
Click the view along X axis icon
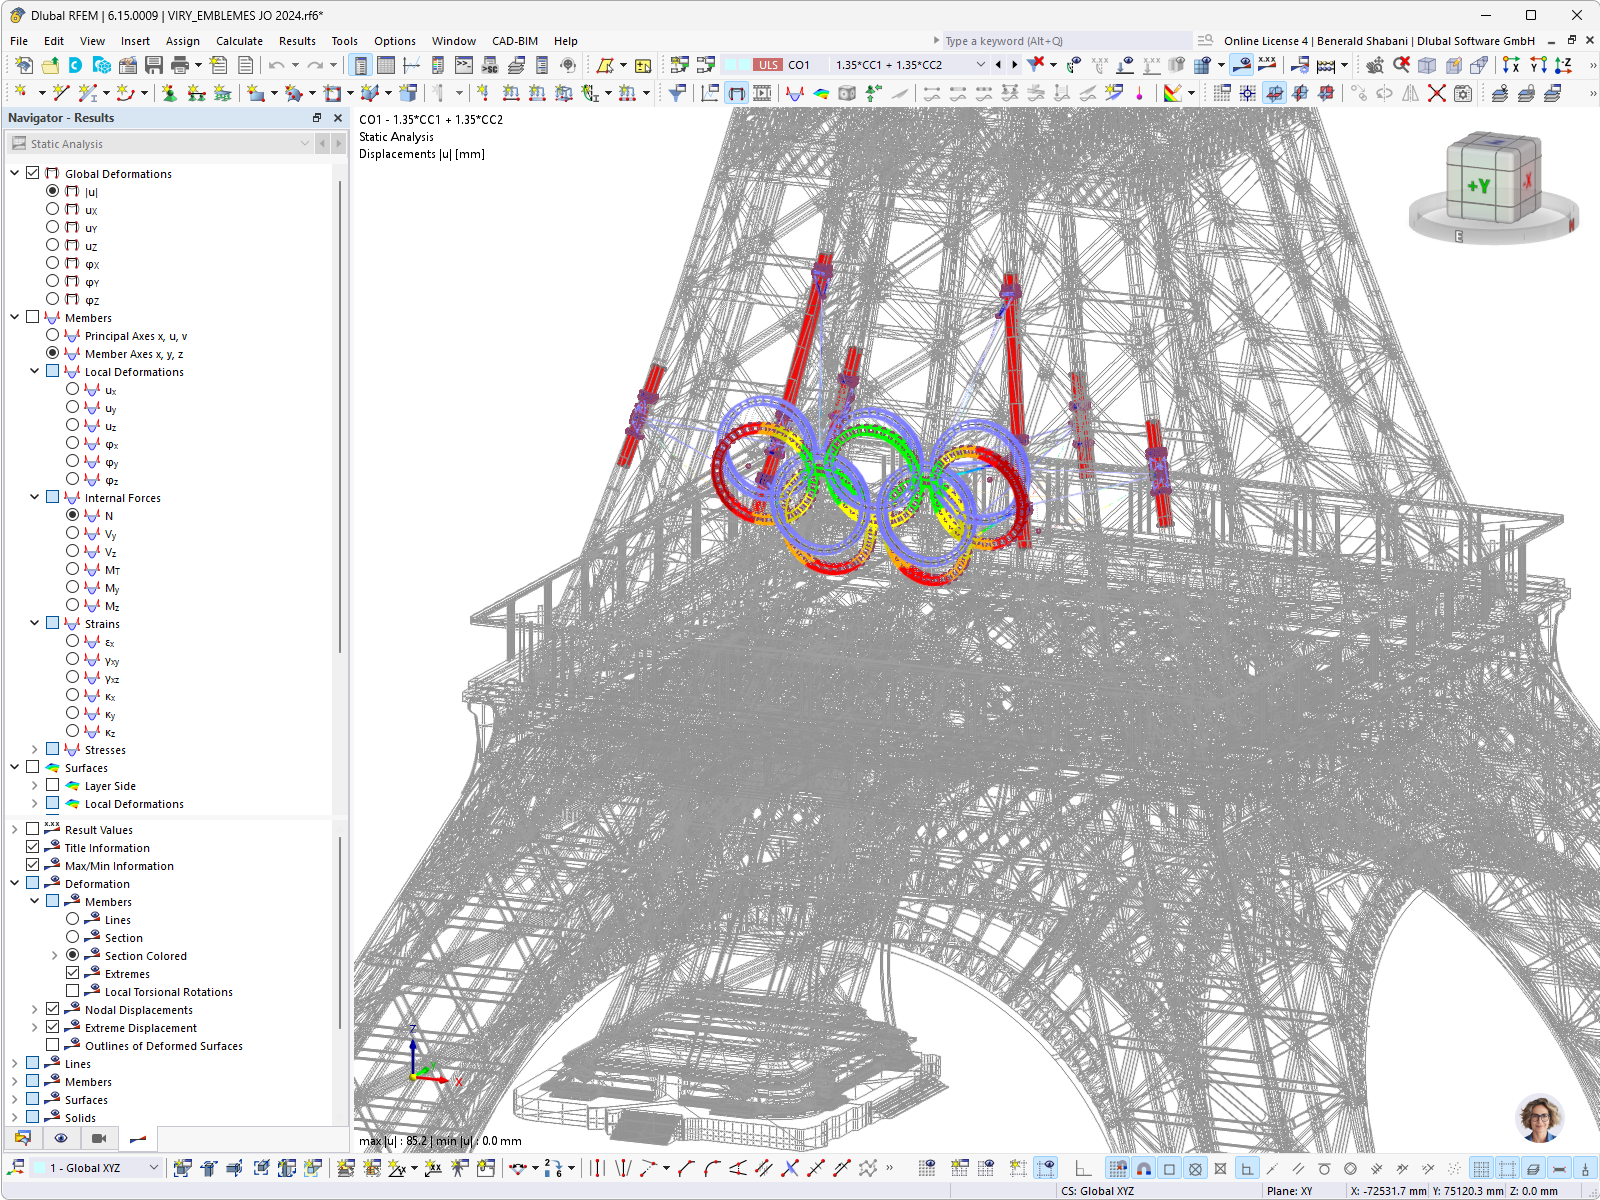tap(1511, 65)
